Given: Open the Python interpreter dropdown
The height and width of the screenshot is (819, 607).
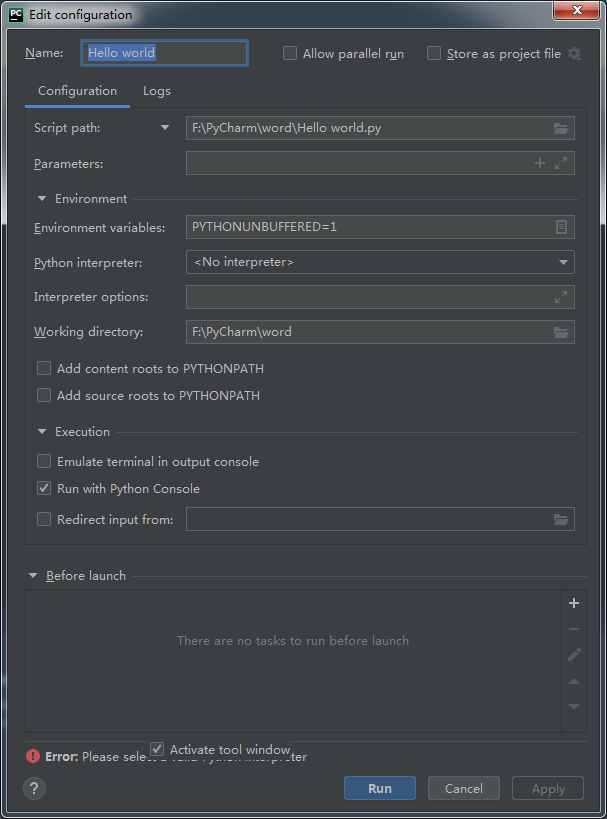Looking at the screenshot, I should tap(563, 262).
